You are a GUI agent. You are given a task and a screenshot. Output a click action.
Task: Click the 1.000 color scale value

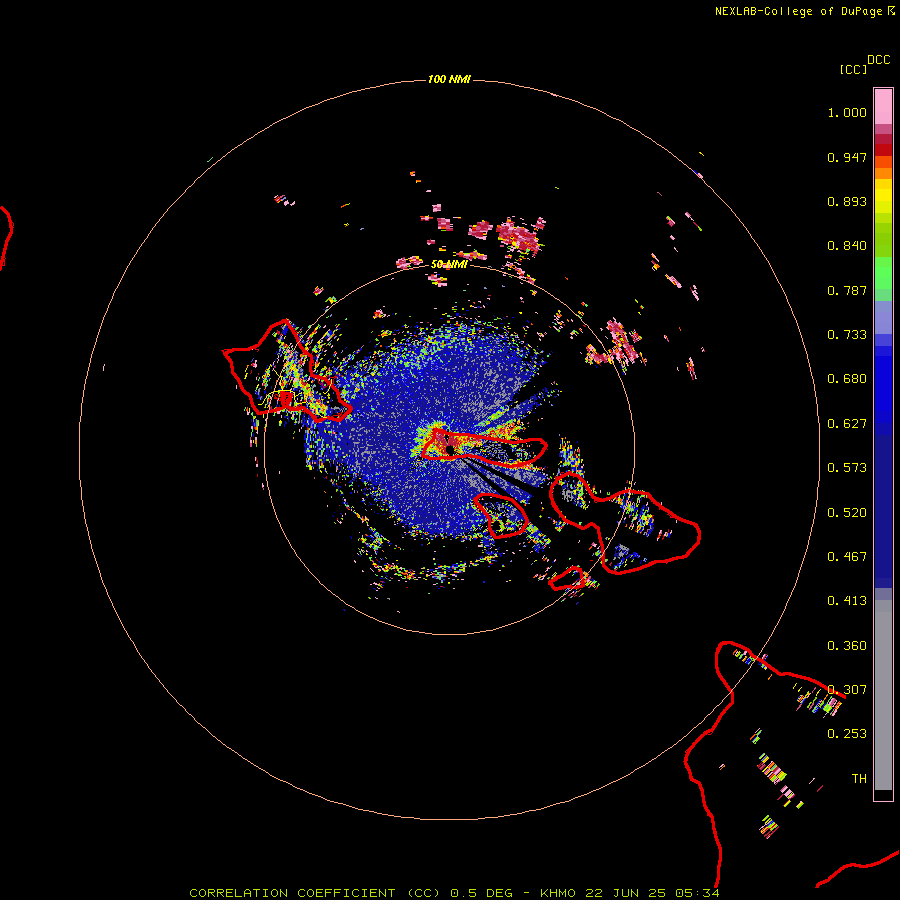pos(847,112)
